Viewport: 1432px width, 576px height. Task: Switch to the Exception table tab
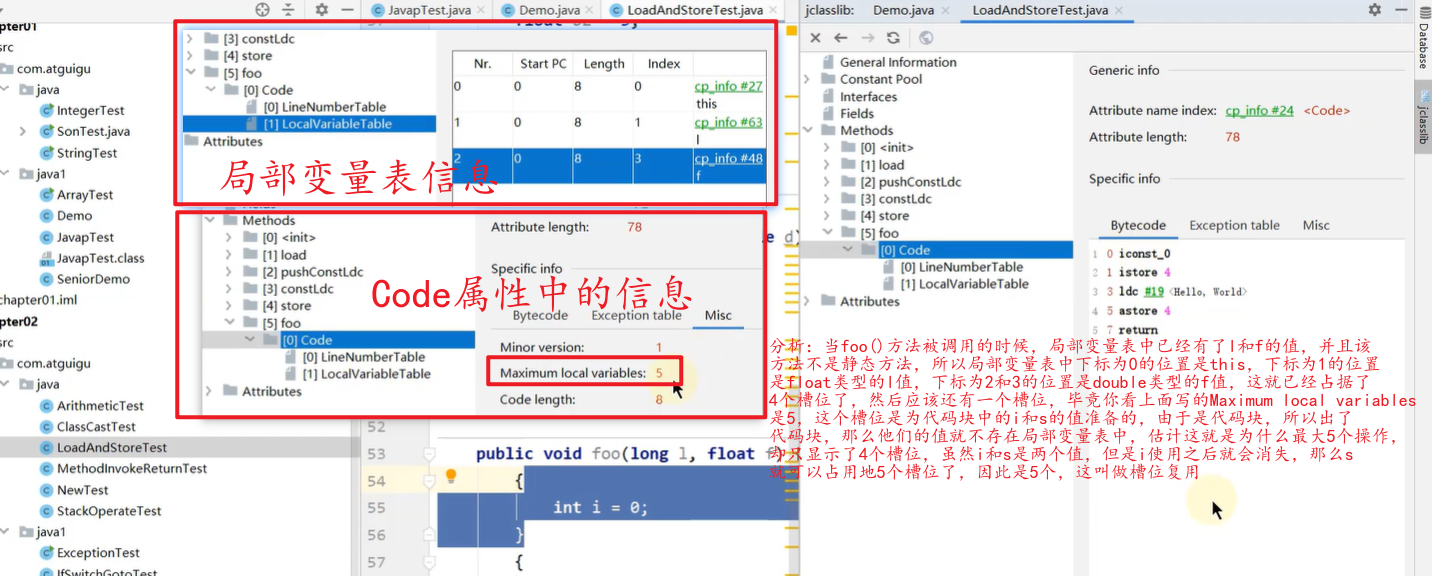click(x=1234, y=225)
